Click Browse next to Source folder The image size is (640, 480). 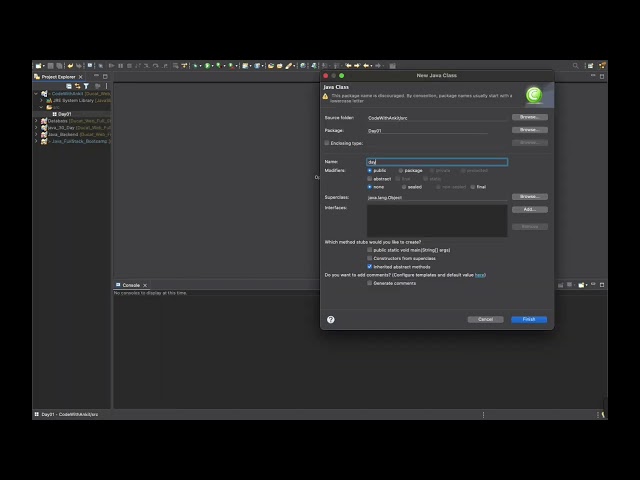pyautogui.click(x=530, y=117)
